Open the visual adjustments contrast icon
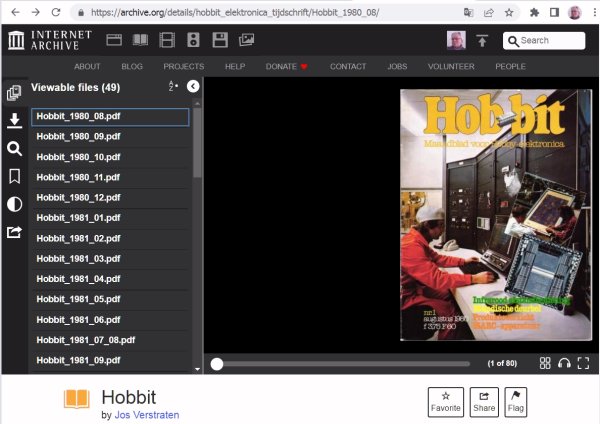 (14, 204)
